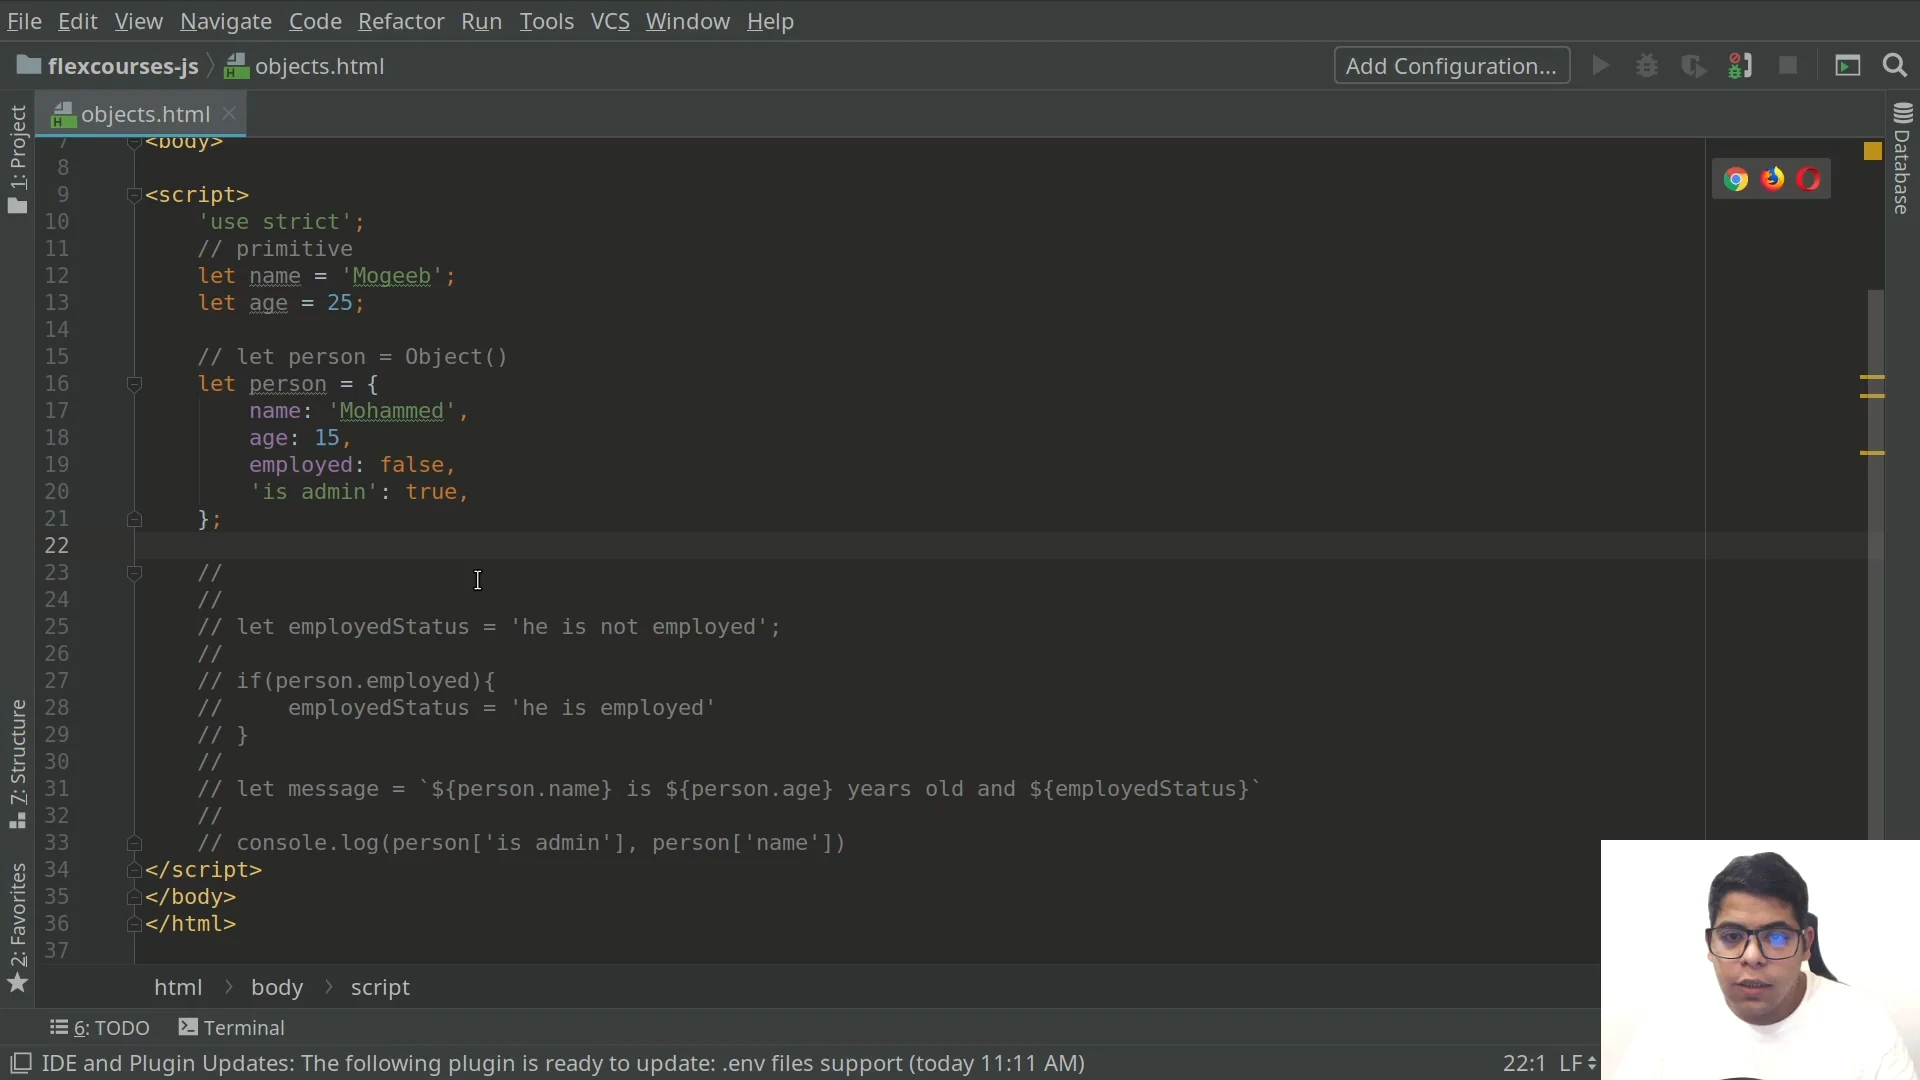The image size is (1920, 1080).
Task: Click lower yellow warning stripe in scrollbar
Action: point(1872,453)
